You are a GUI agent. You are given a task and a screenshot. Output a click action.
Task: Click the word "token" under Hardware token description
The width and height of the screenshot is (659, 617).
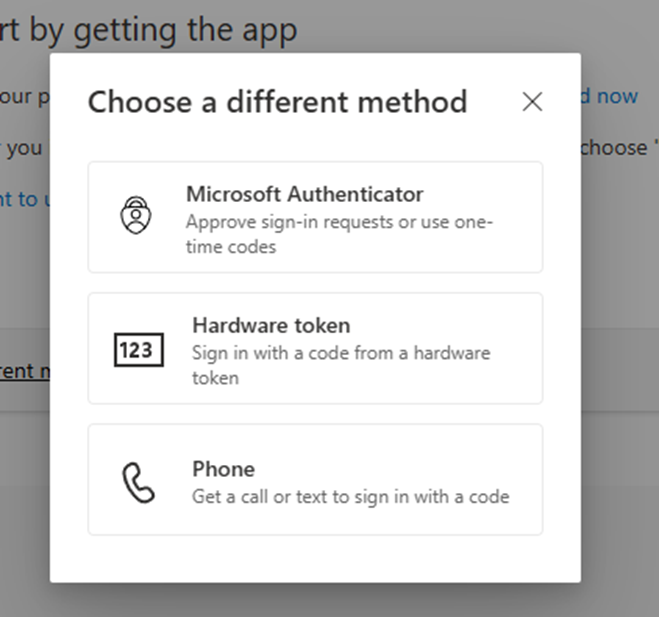point(215,379)
